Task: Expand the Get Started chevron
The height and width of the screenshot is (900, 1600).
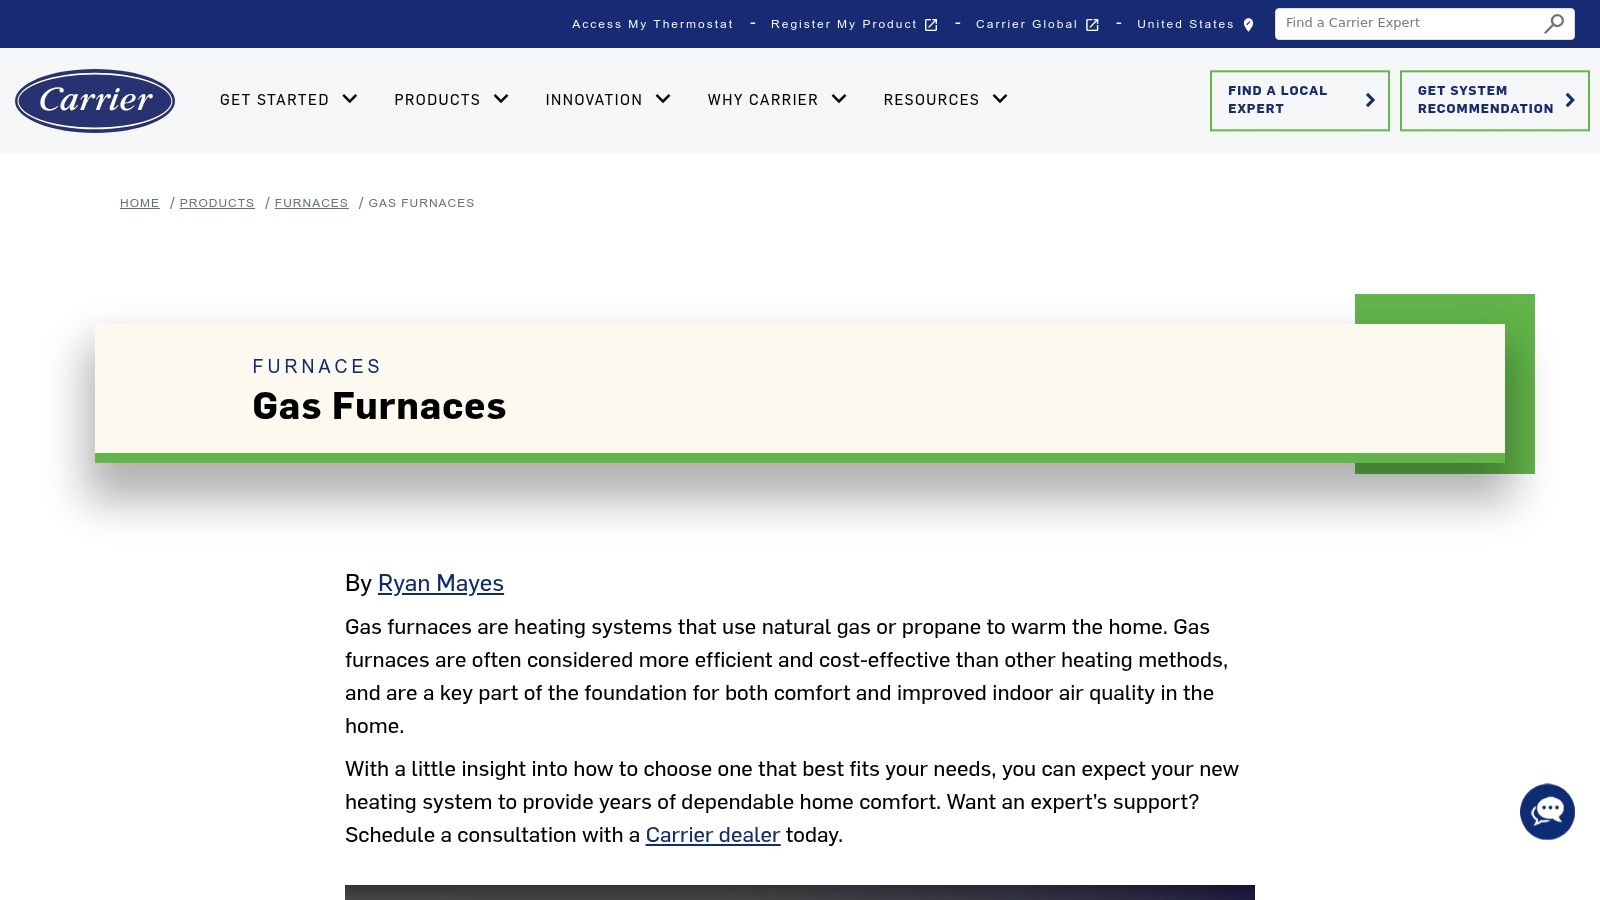Action: point(350,99)
